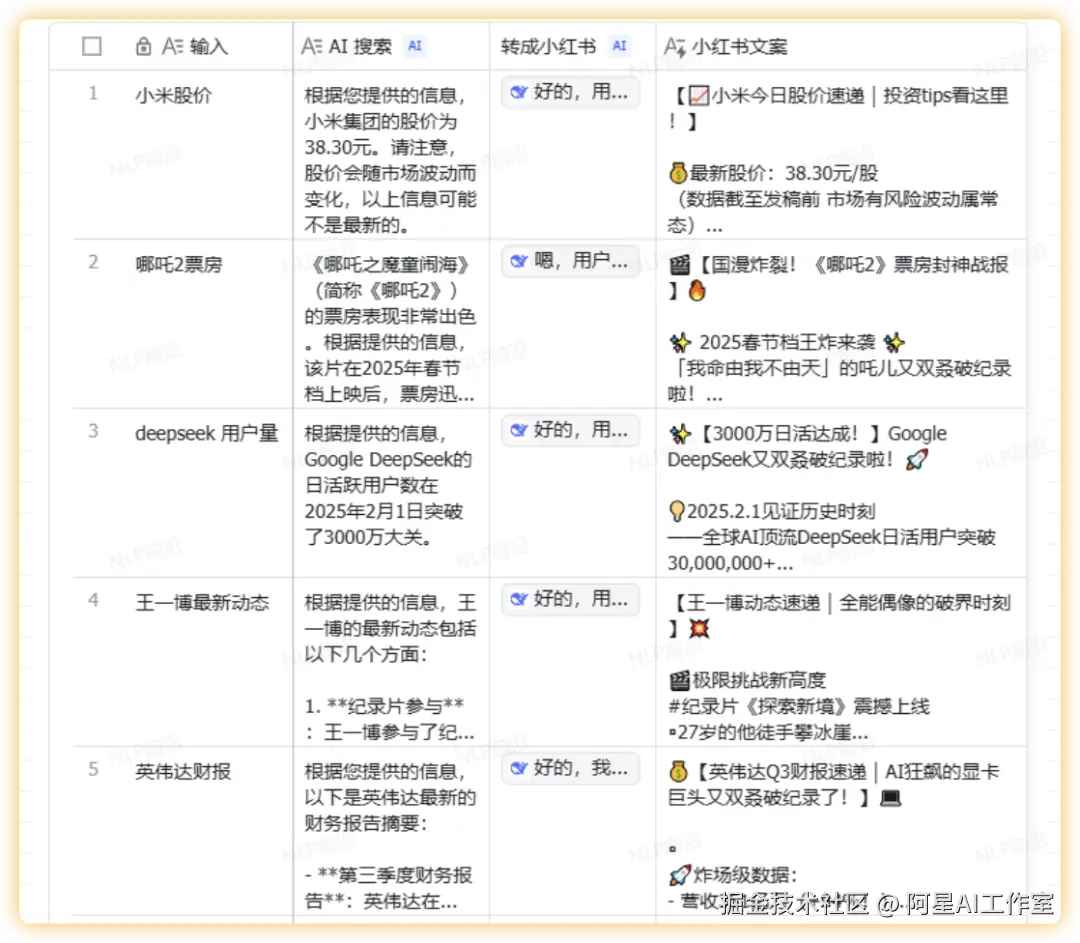Viewport: 1080px width, 943px height.
Task: Click the whale icon in row 1's 转成小红书 chip
Action: 519,92
